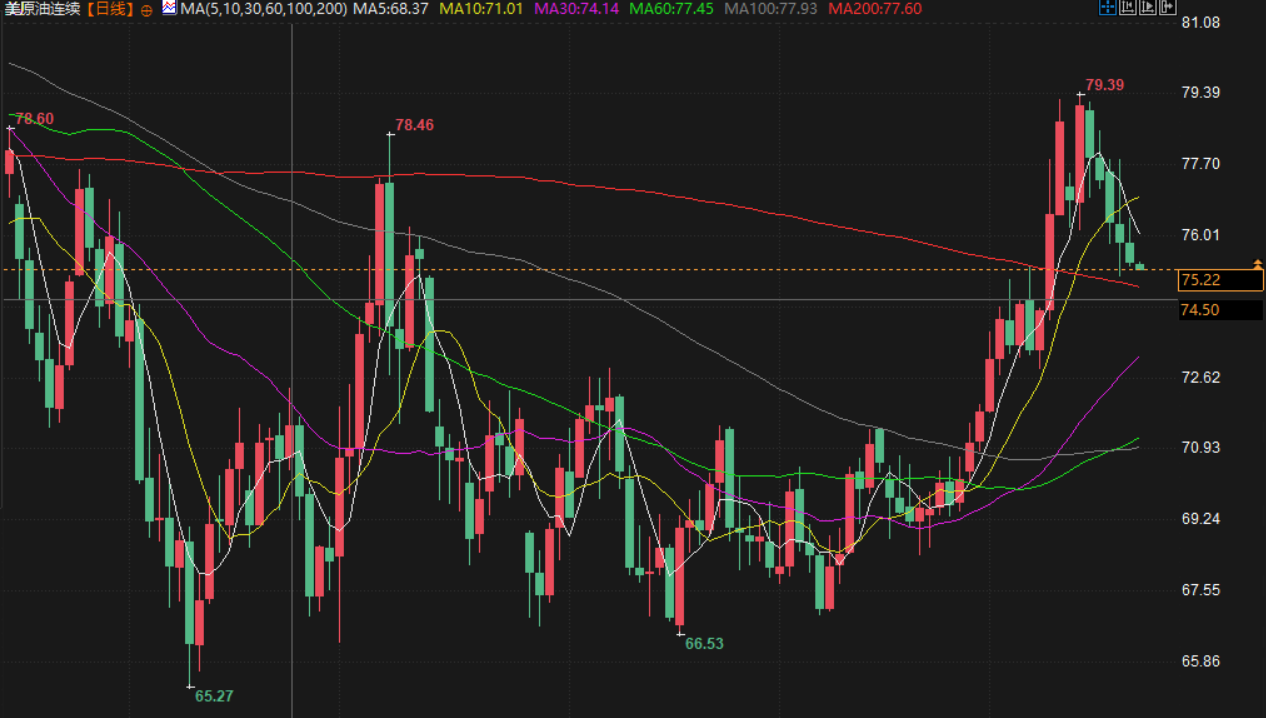Click the 78.60 high label at left

coord(35,119)
